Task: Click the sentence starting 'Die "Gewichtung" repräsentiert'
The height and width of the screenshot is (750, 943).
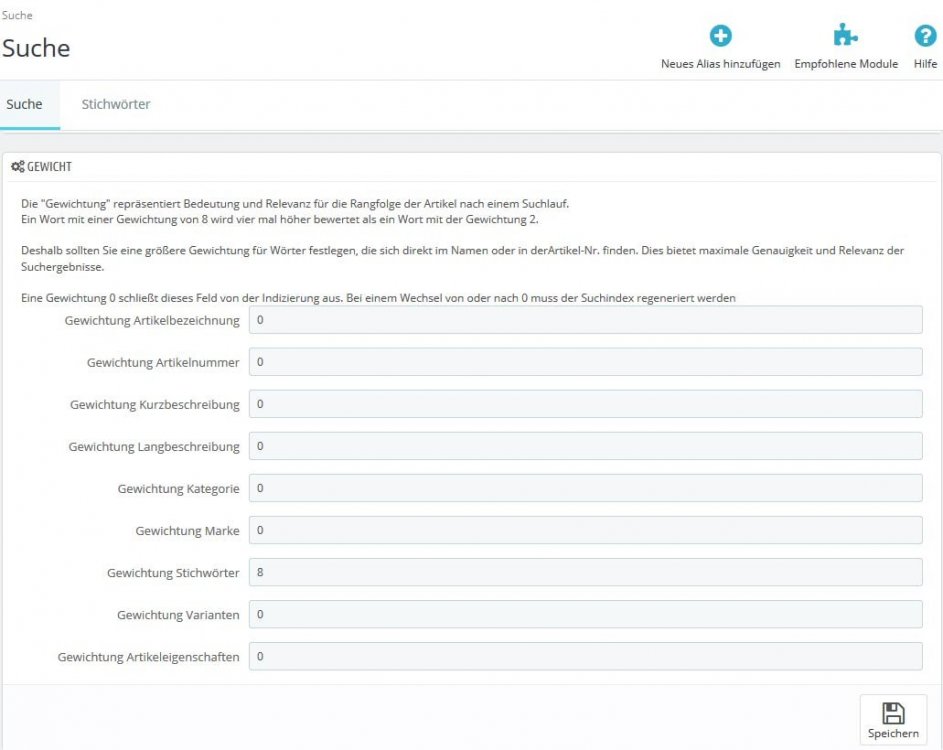Action: (295, 204)
